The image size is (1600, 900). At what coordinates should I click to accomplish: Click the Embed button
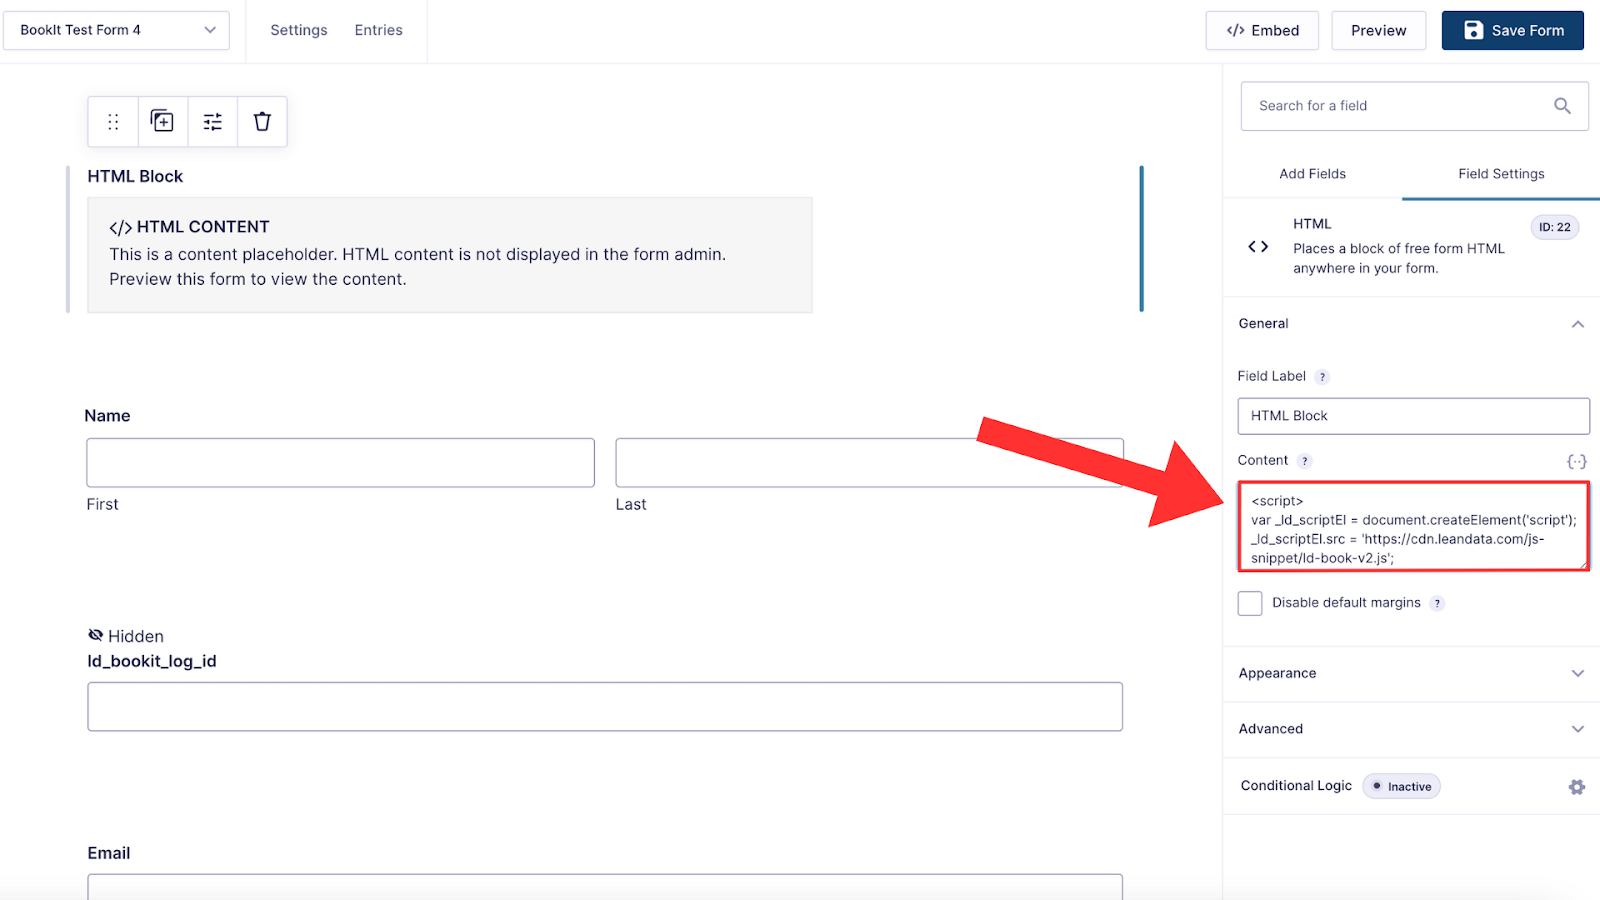[1262, 30]
